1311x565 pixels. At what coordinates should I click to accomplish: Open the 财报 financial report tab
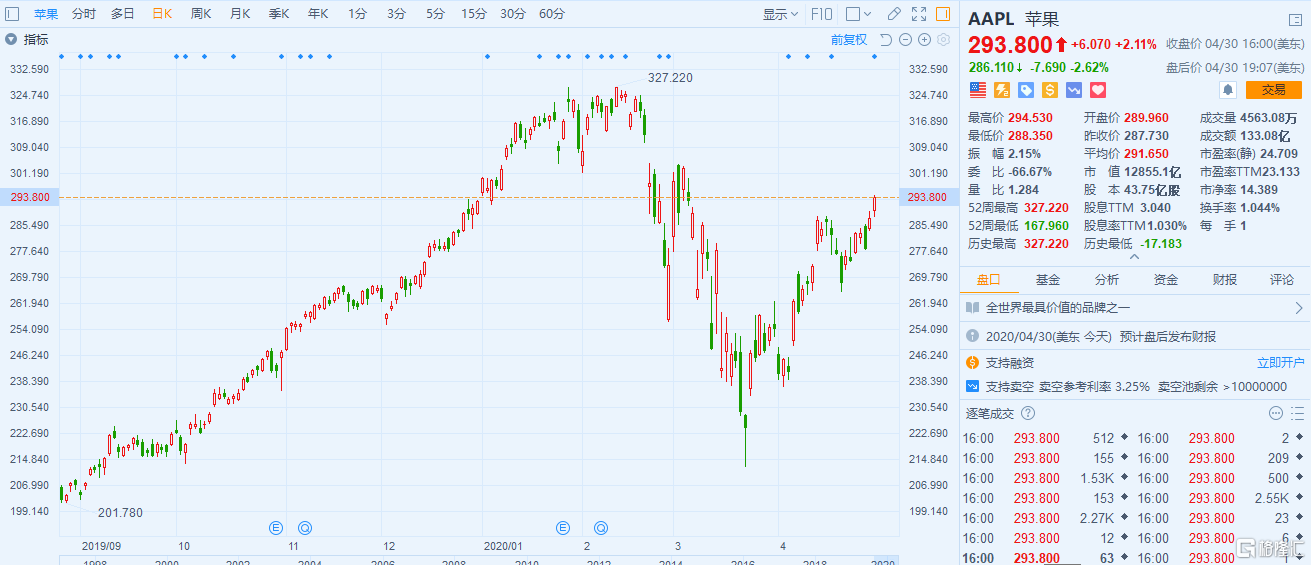pos(1224,280)
